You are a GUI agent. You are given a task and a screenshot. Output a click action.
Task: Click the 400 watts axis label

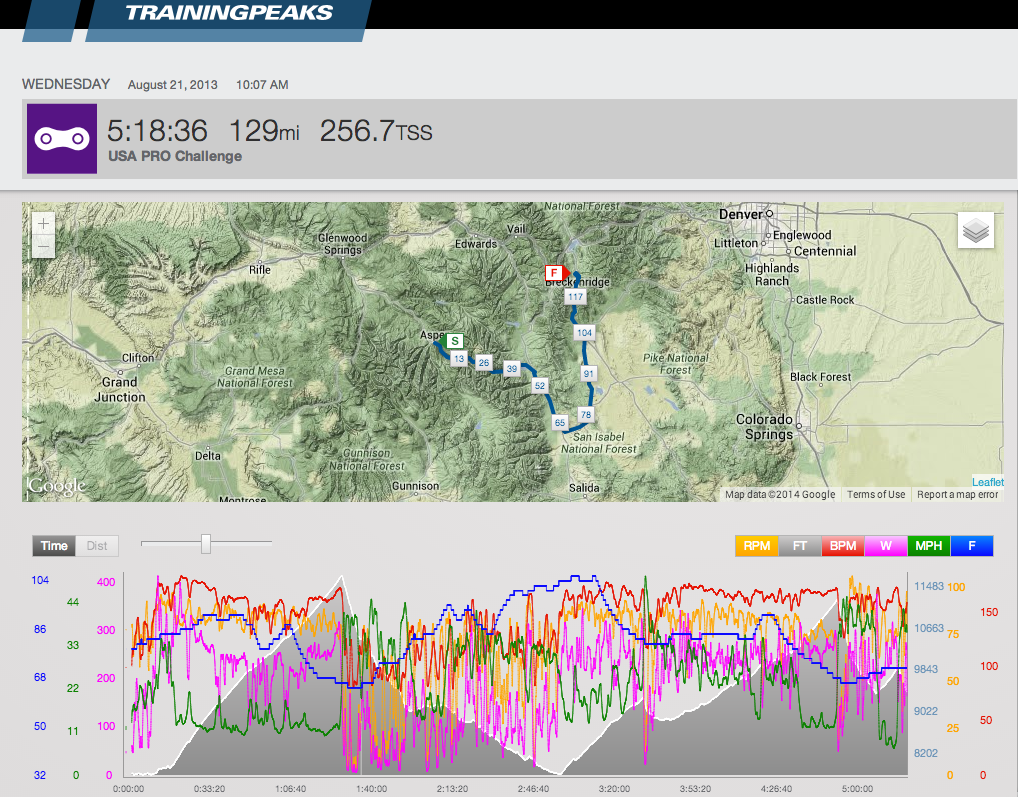106,582
